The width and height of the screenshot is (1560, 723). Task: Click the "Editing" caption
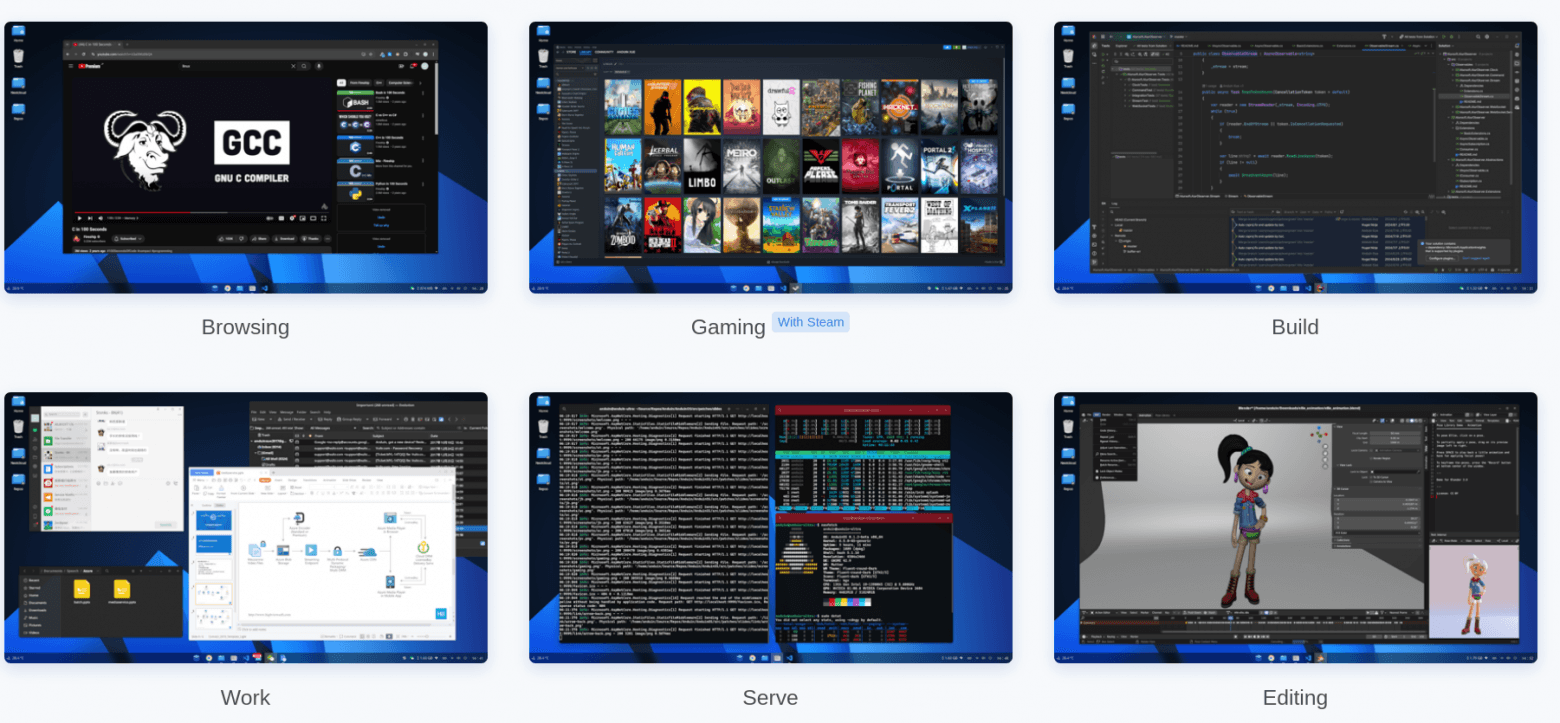[1295, 697]
